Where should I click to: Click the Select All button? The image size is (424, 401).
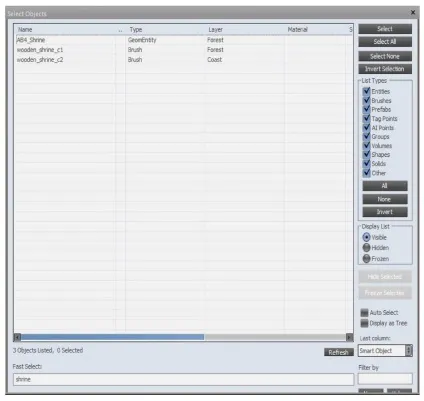(385, 42)
